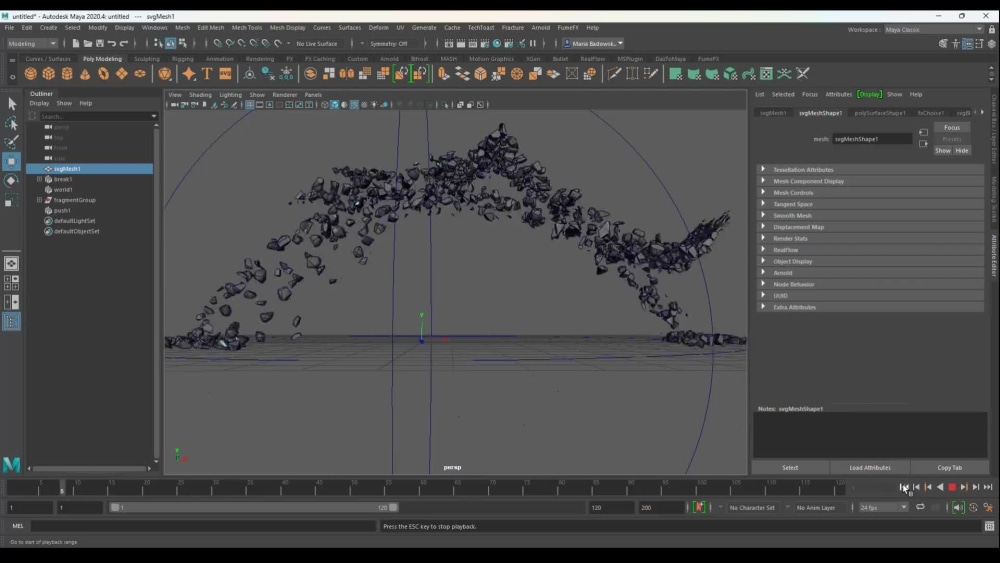Toggle viewport grid display icon
Image resolution: width=1000 pixels, height=563 pixels.
tap(250, 105)
